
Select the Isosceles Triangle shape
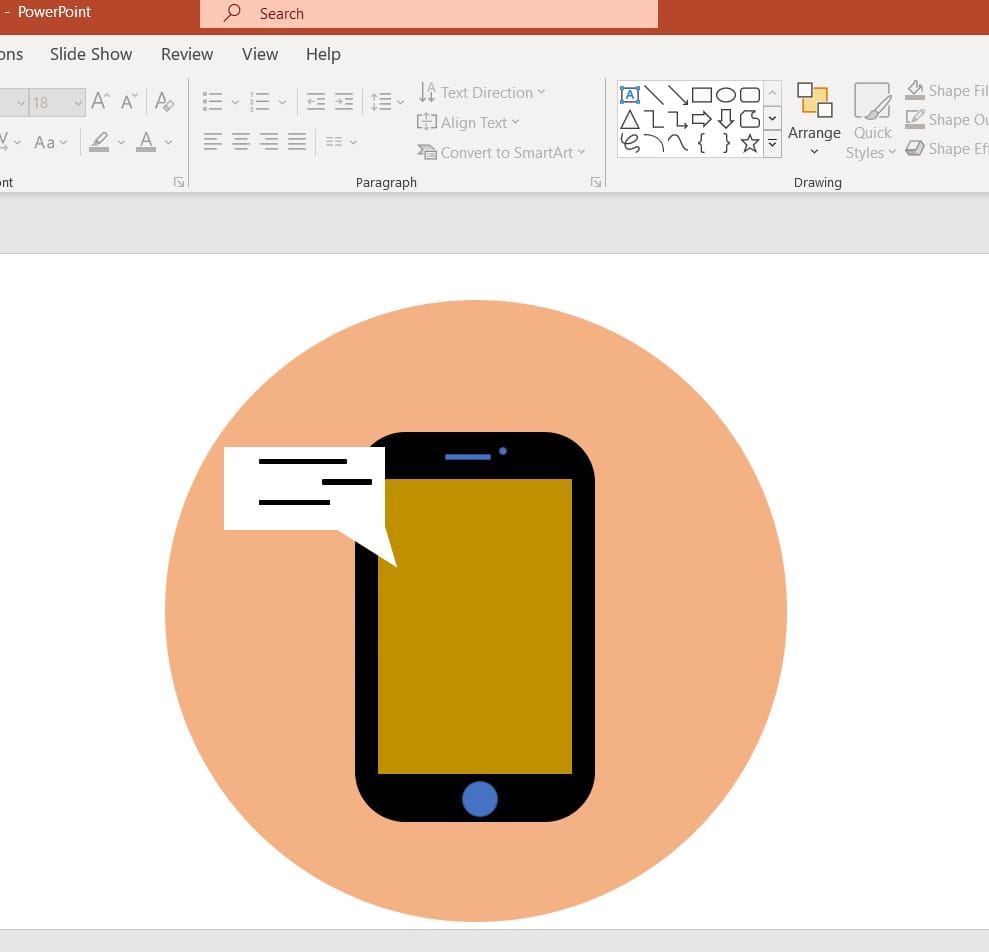coord(630,119)
